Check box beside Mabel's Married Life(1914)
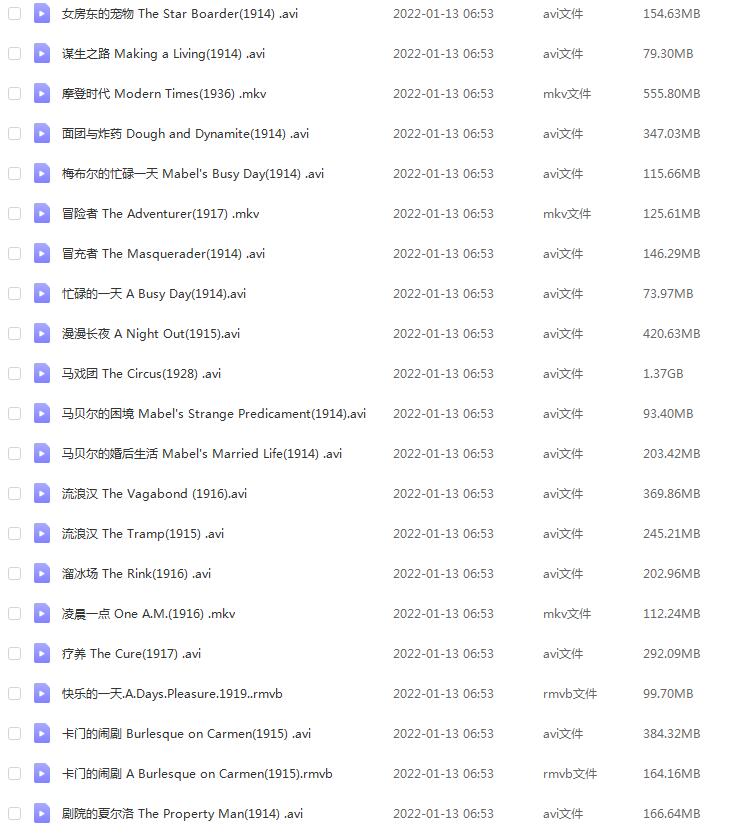The image size is (730, 836). pyautogui.click(x=15, y=454)
